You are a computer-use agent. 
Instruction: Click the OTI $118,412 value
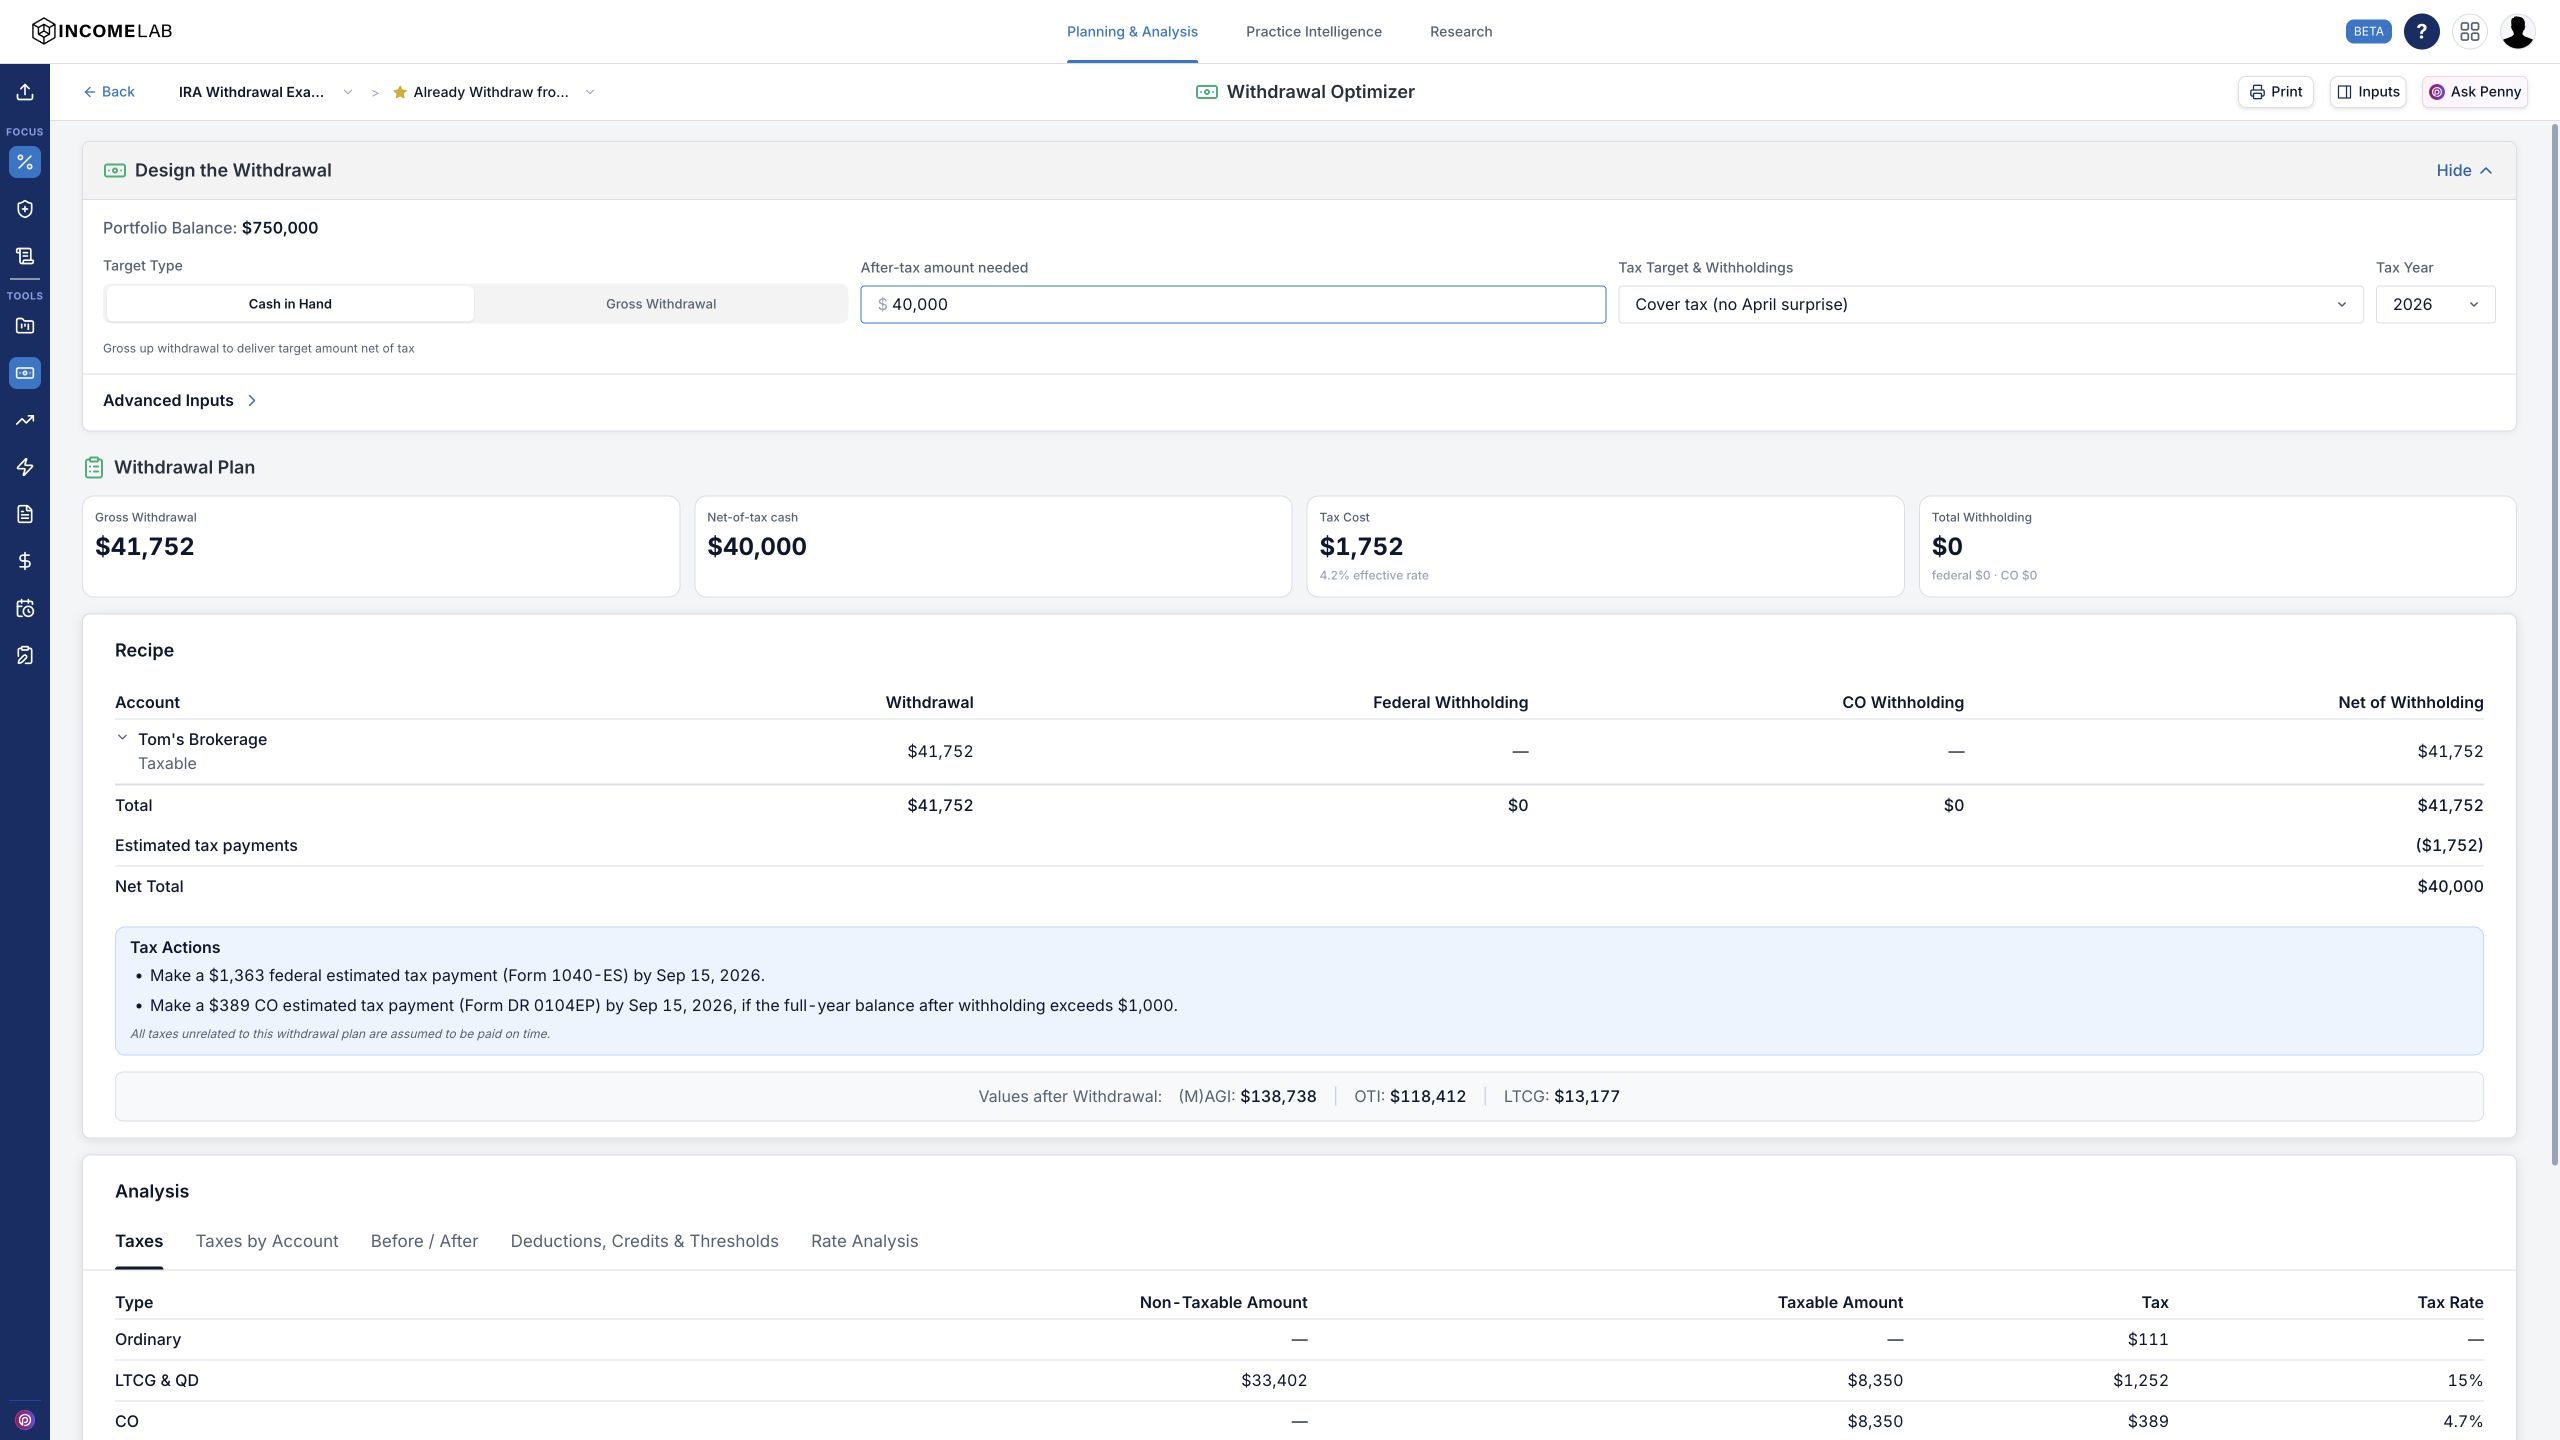click(x=1427, y=1096)
